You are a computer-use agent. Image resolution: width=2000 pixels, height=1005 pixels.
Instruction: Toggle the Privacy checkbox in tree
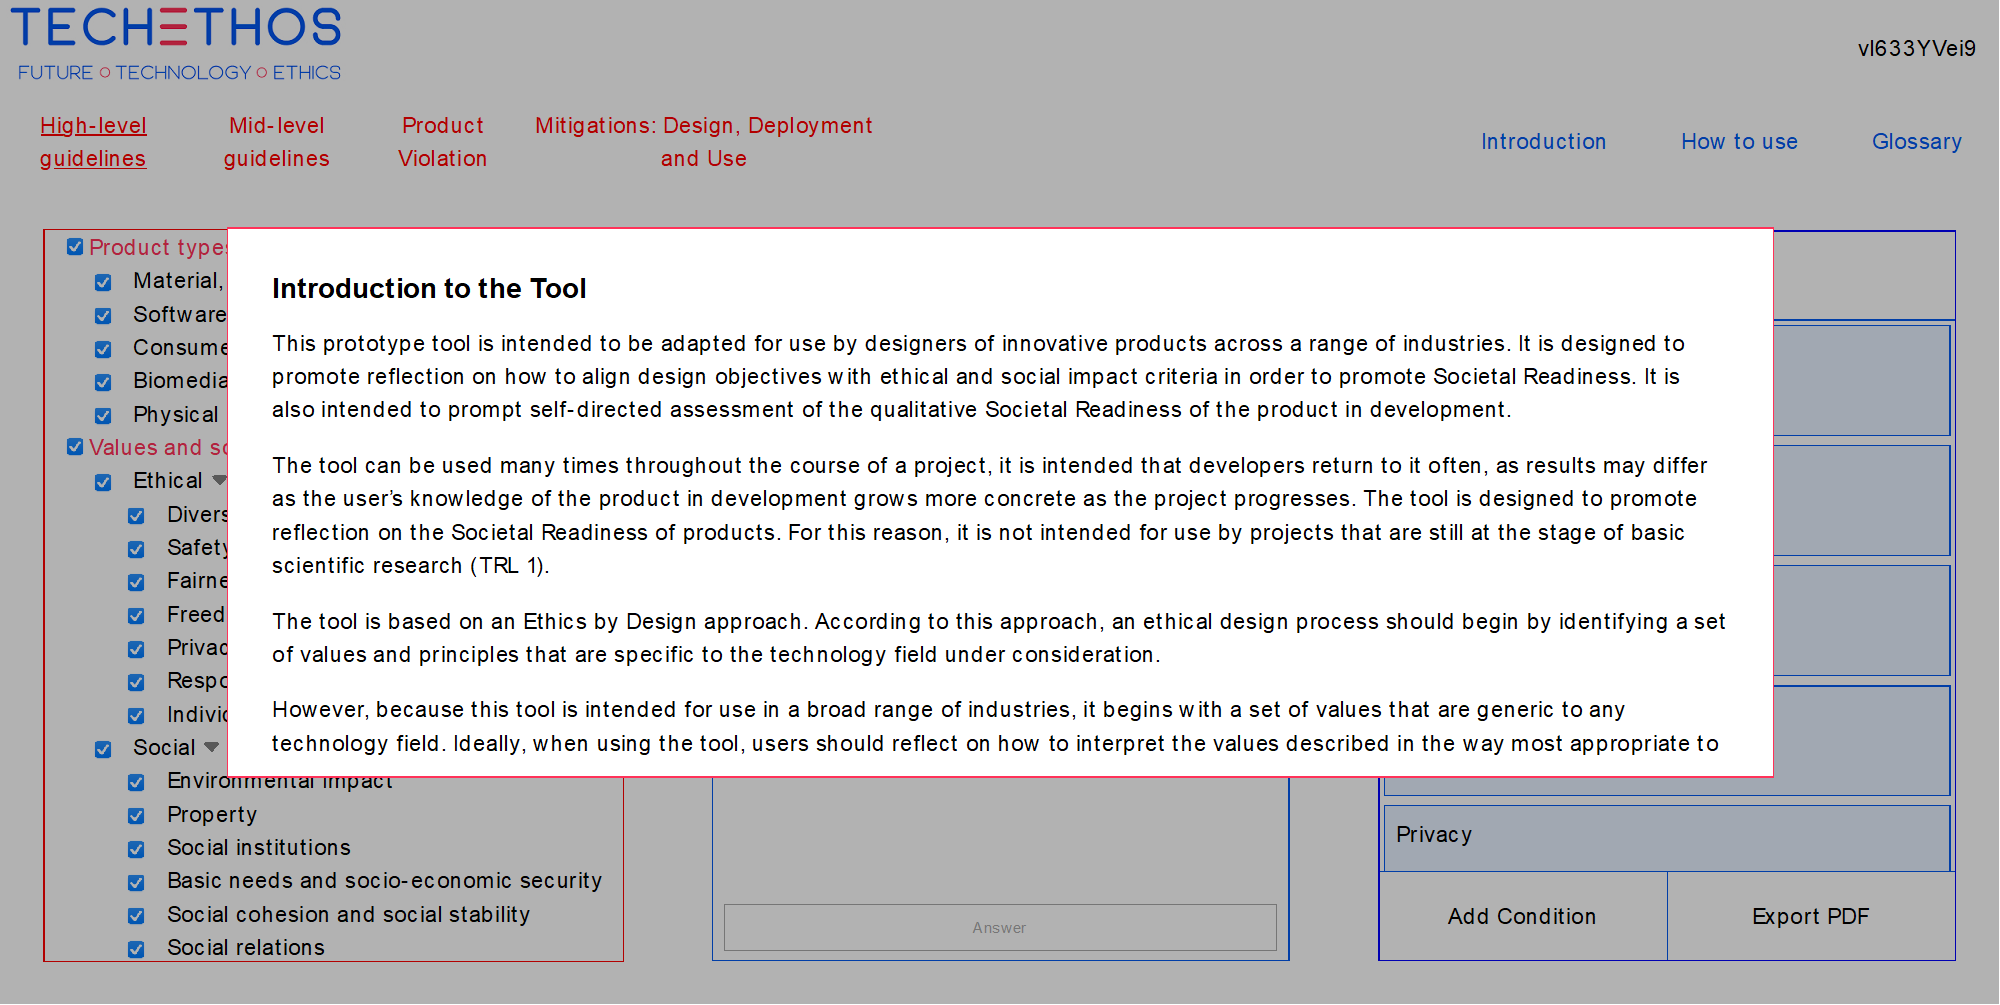click(136, 649)
